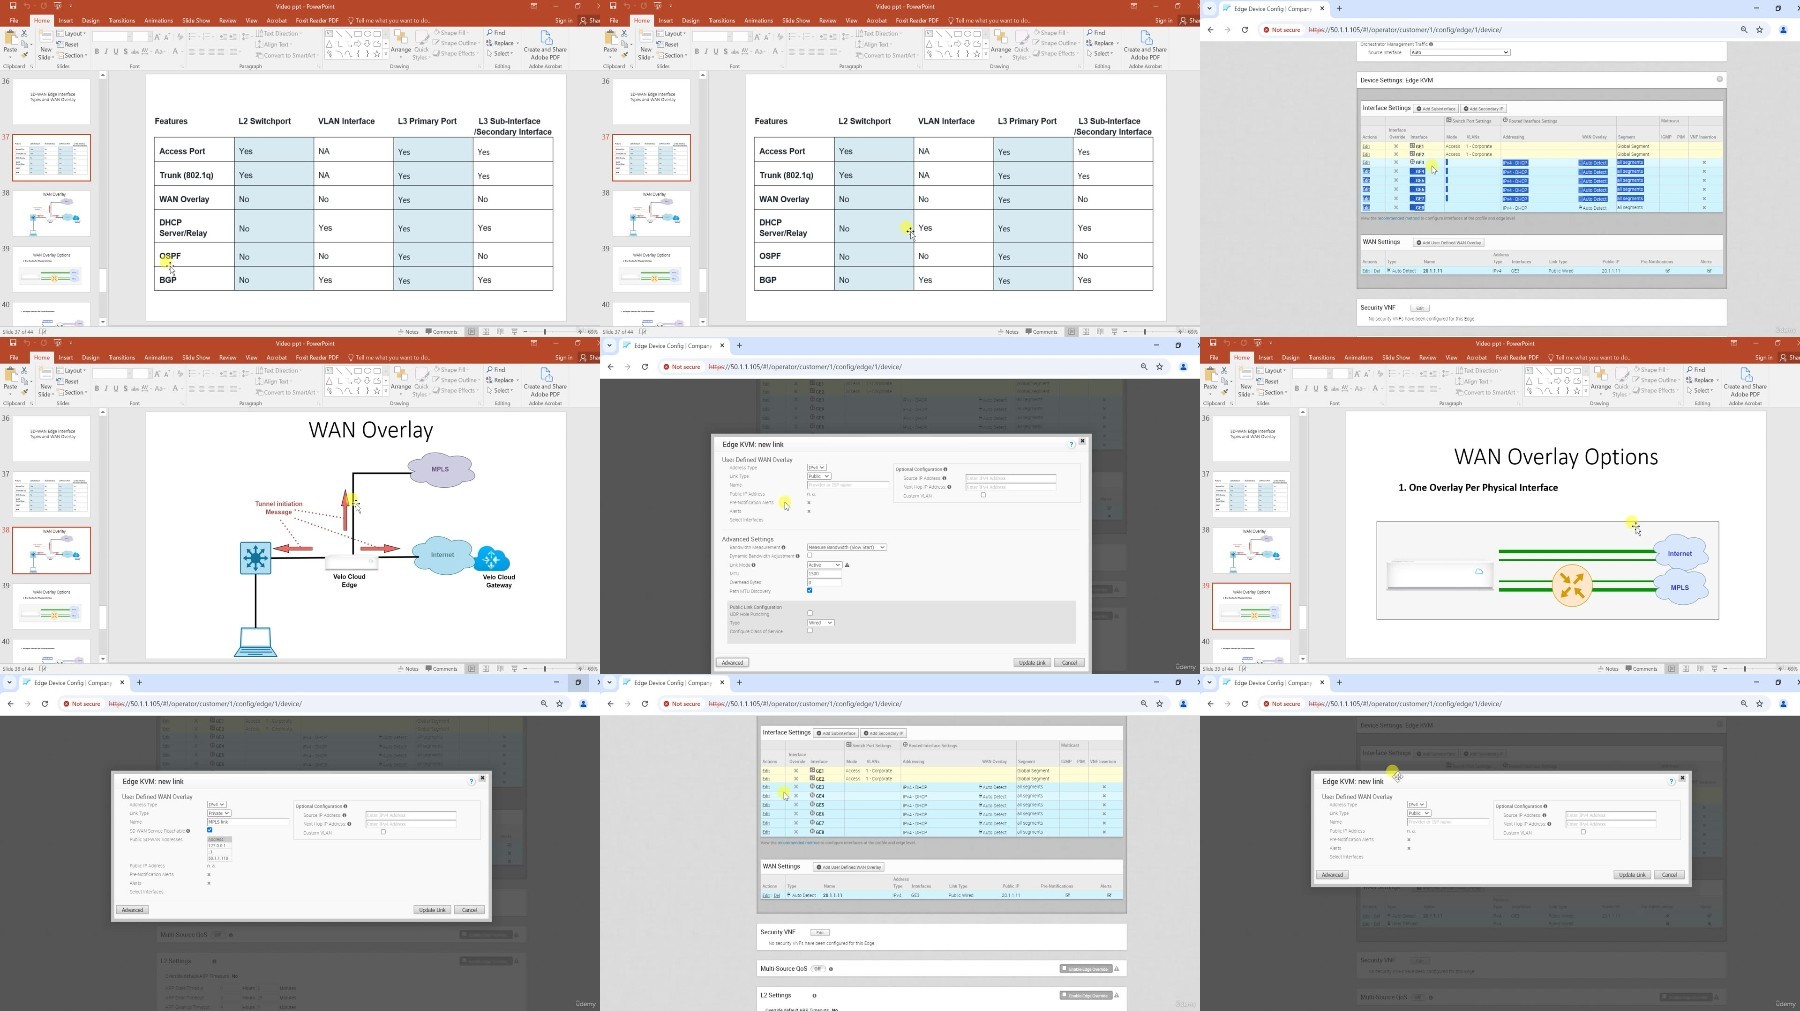The width and height of the screenshot is (1800, 1011).
Task: Click zoom magnifier icon in Multi Source QoS browser
Action: tap(1144, 703)
